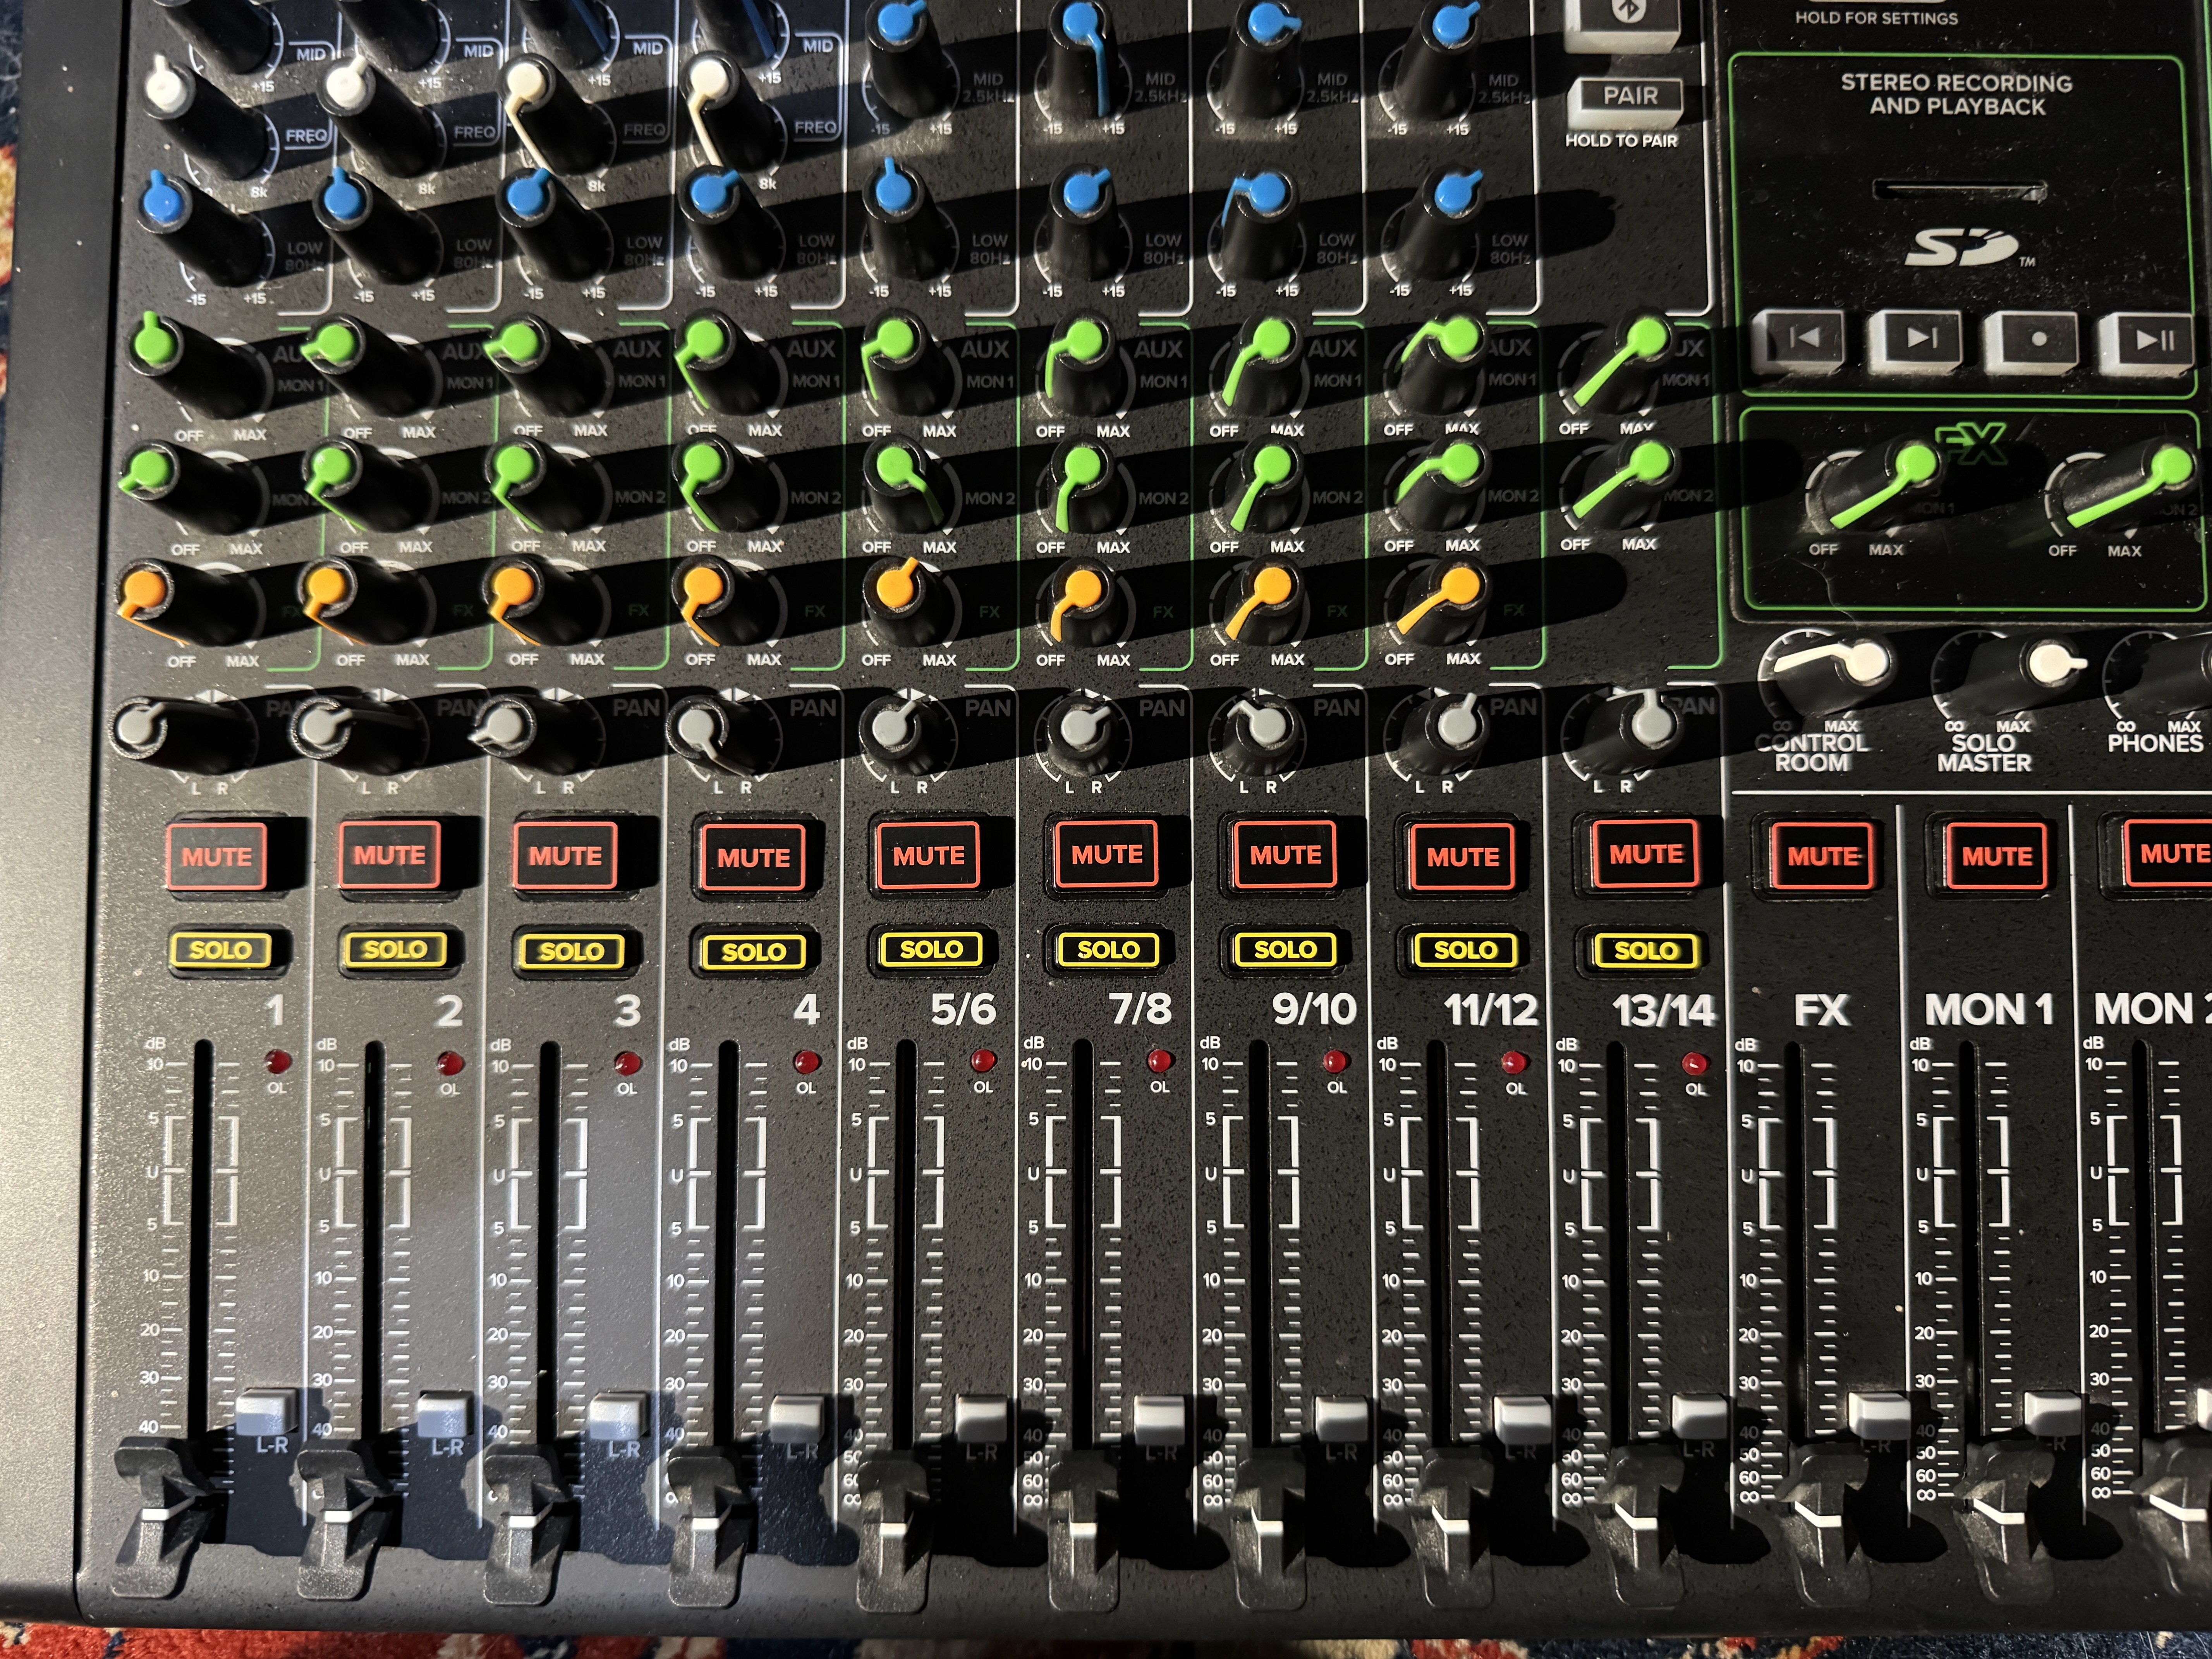Mute the FX return strip
The width and height of the screenshot is (2212, 1659).
[1822, 856]
